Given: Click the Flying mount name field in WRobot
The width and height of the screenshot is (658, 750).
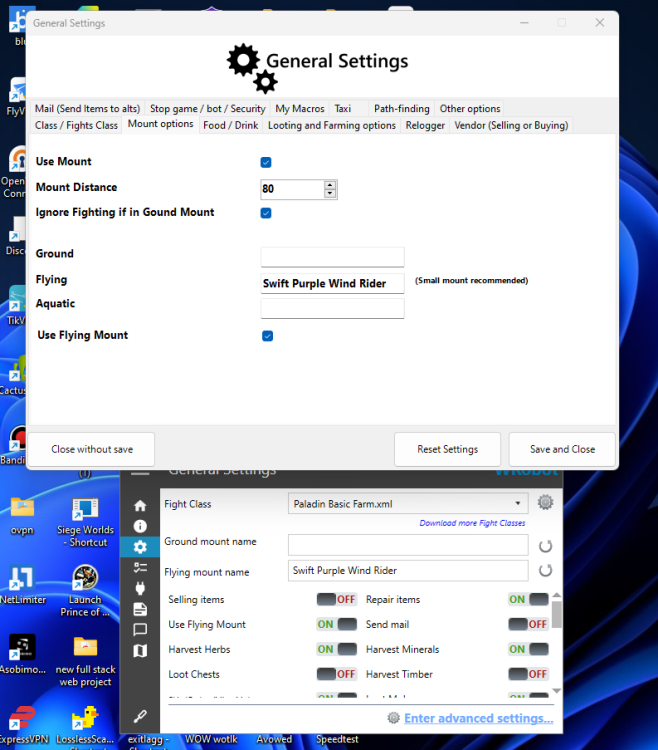Looking at the screenshot, I should [x=408, y=570].
